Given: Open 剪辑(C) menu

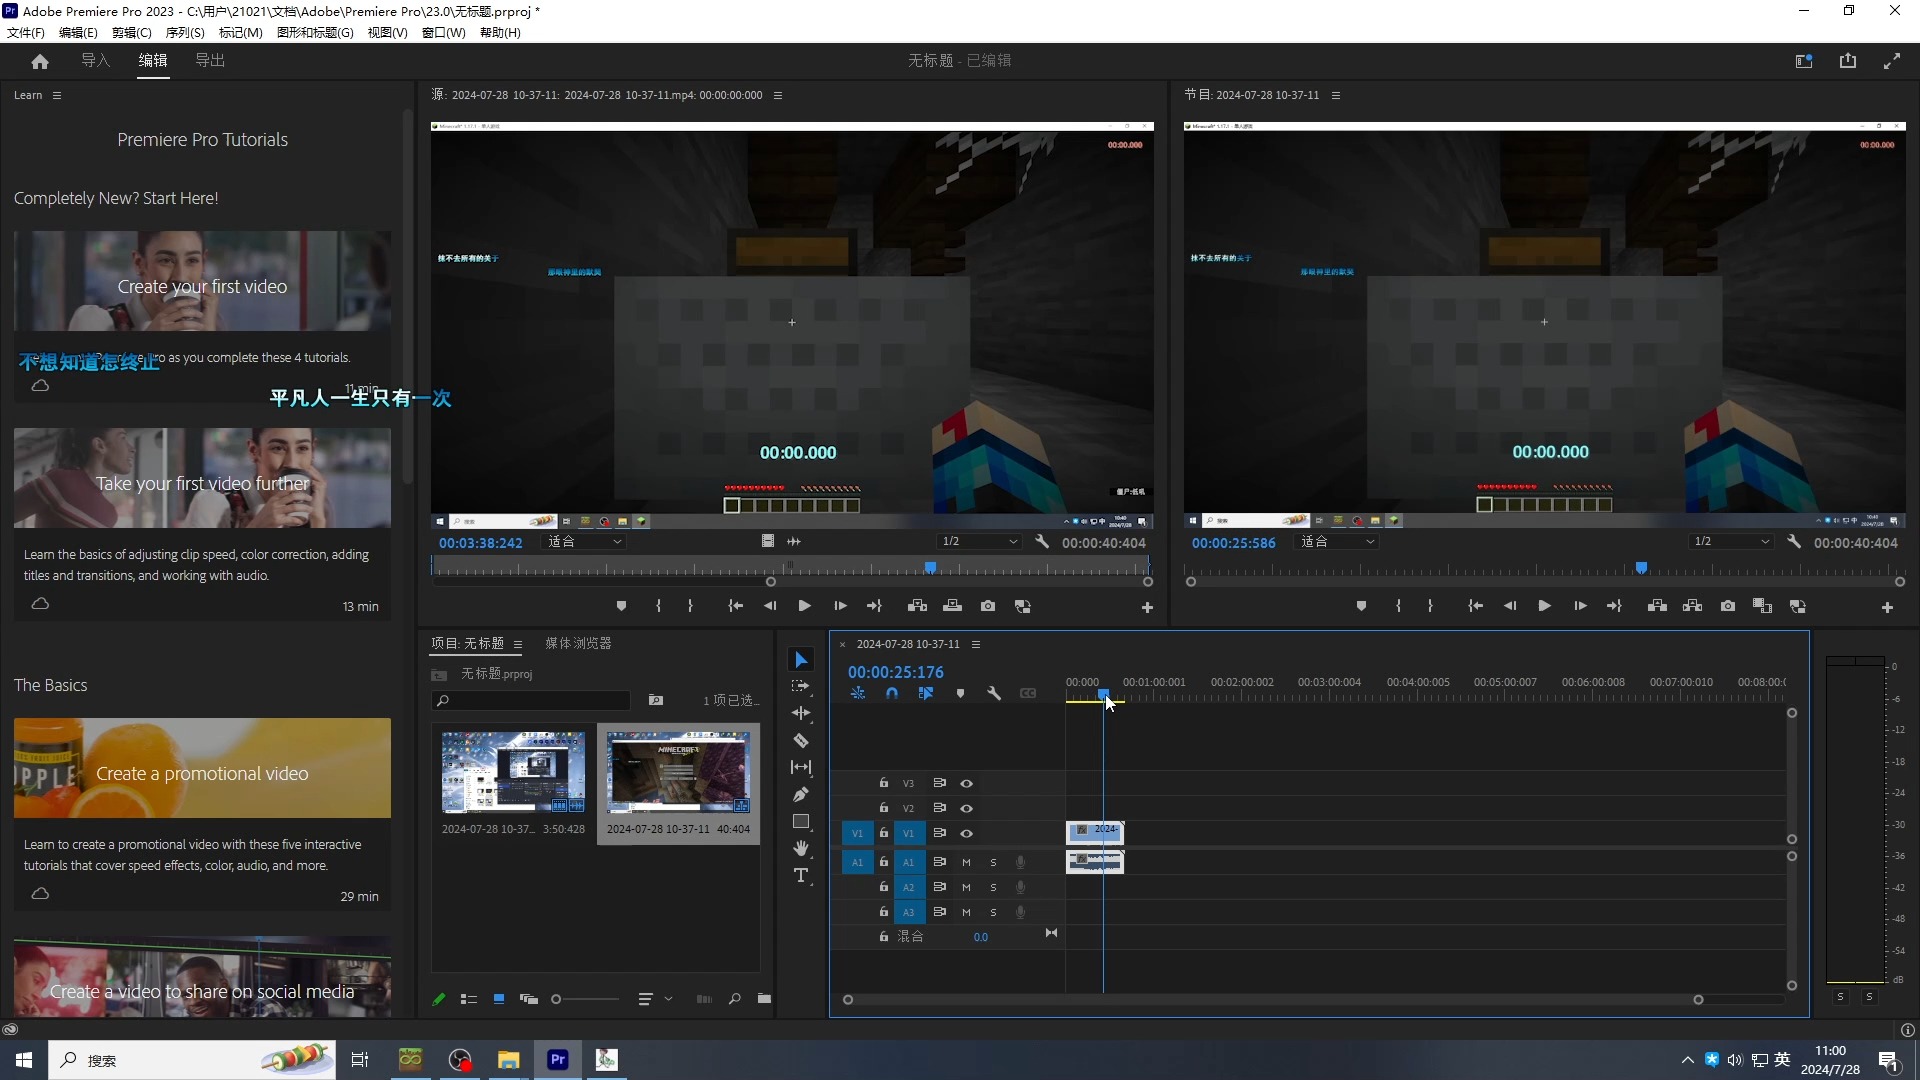Looking at the screenshot, I should pos(132,33).
